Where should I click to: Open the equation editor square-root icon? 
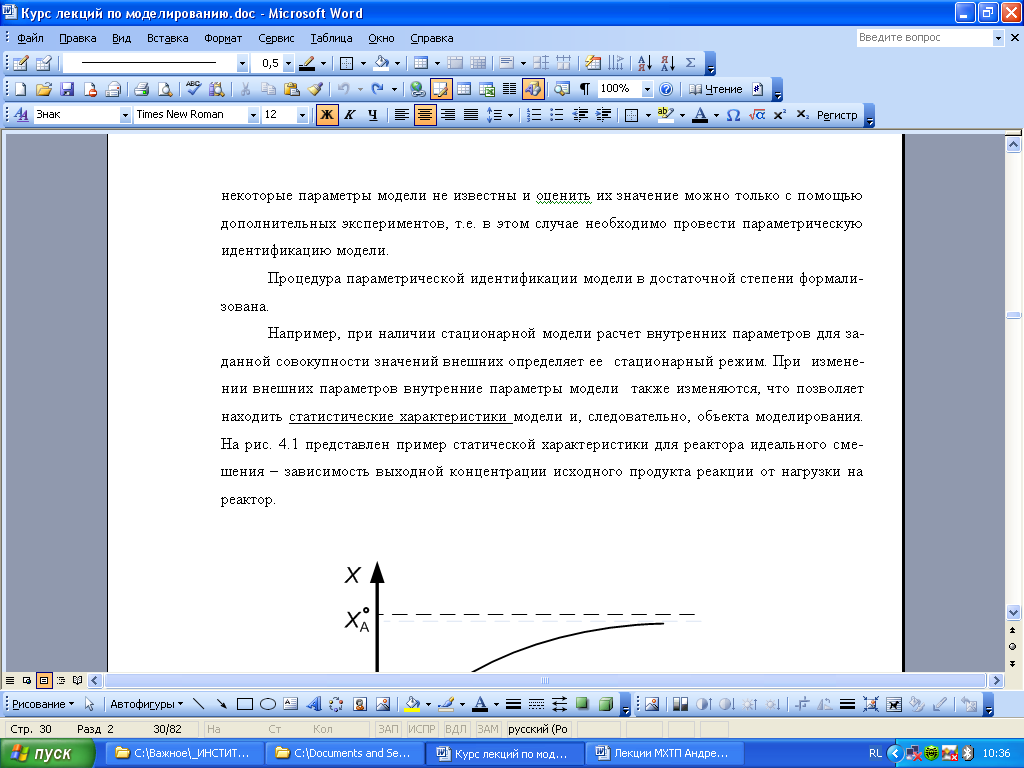pos(757,115)
